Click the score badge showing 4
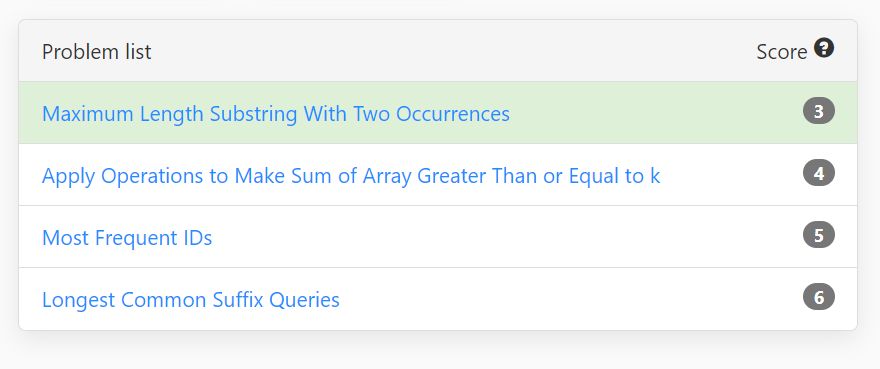 point(819,173)
